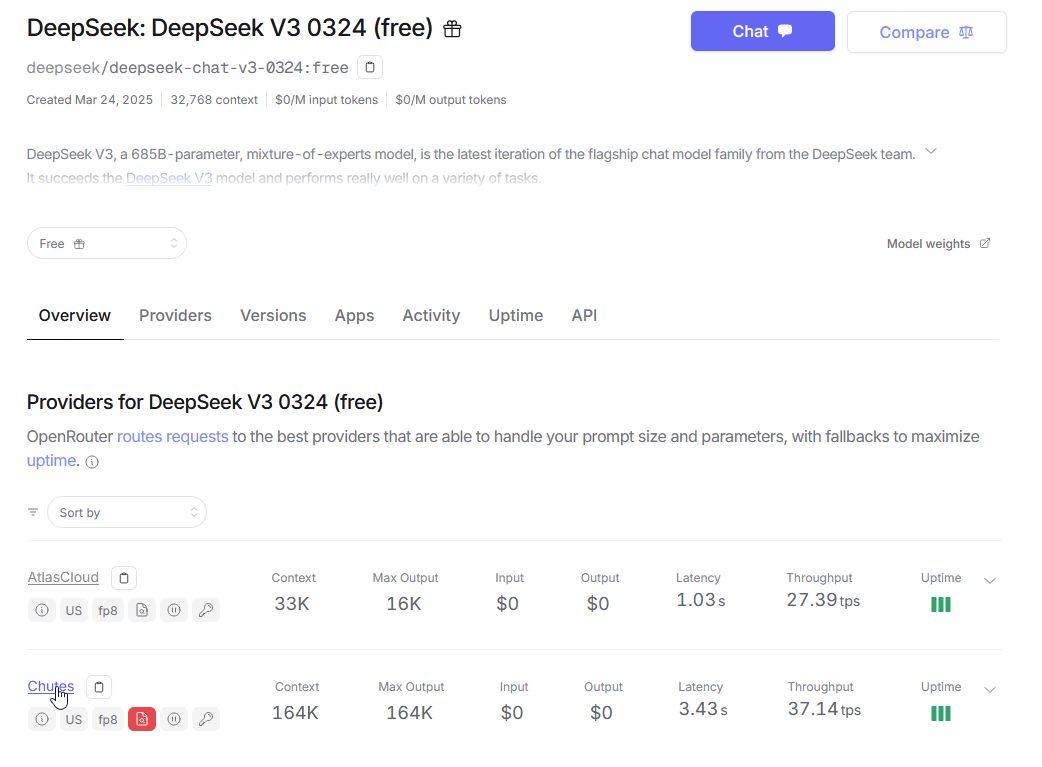Click the AtlasCloud key icon
1042x767 pixels.
pyautogui.click(x=206, y=609)
